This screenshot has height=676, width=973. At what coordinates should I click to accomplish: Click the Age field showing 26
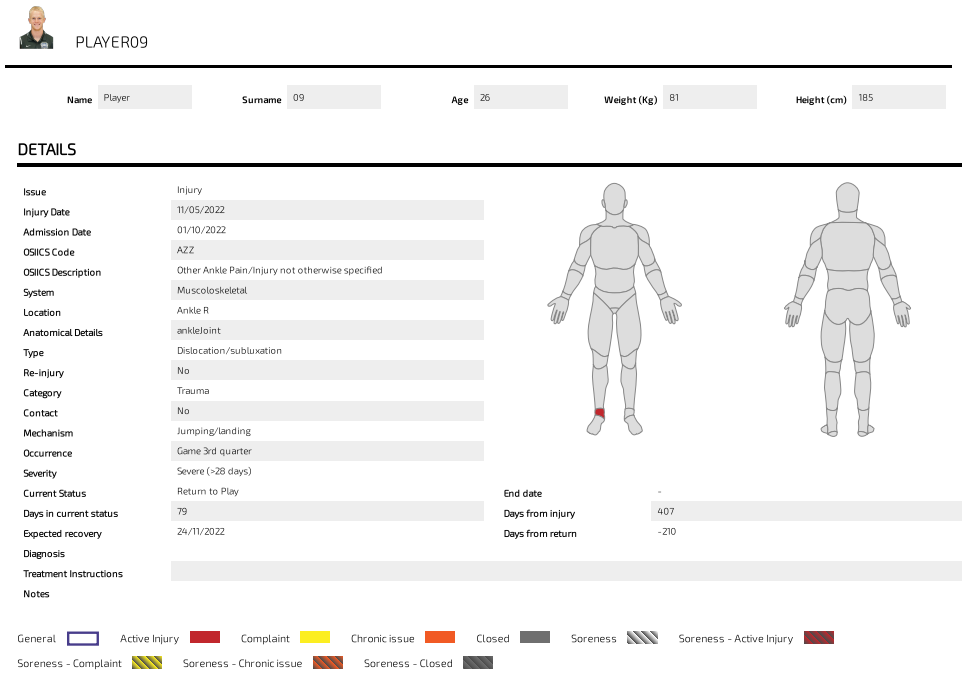(x=520, y=97)
